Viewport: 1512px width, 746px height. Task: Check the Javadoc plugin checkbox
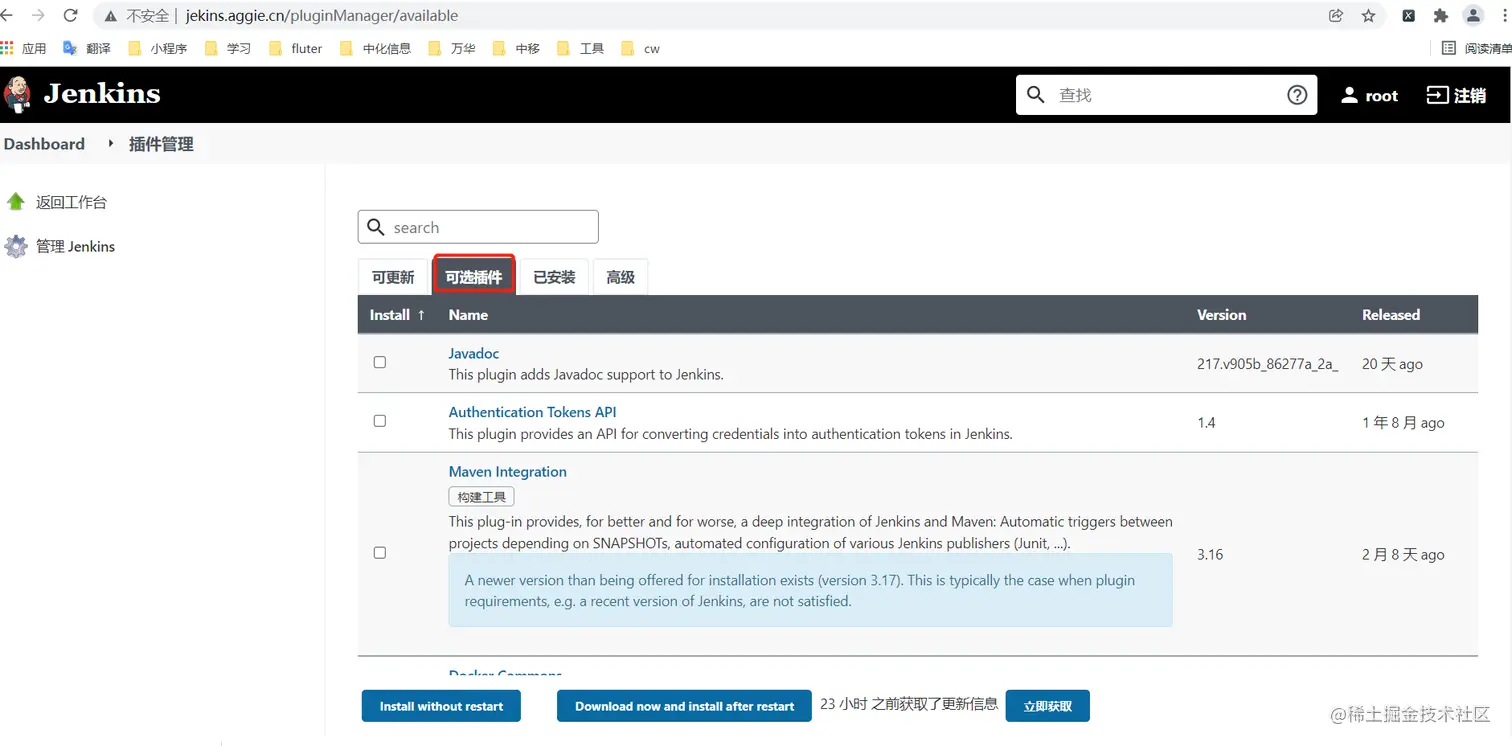[x=380, y=362]
